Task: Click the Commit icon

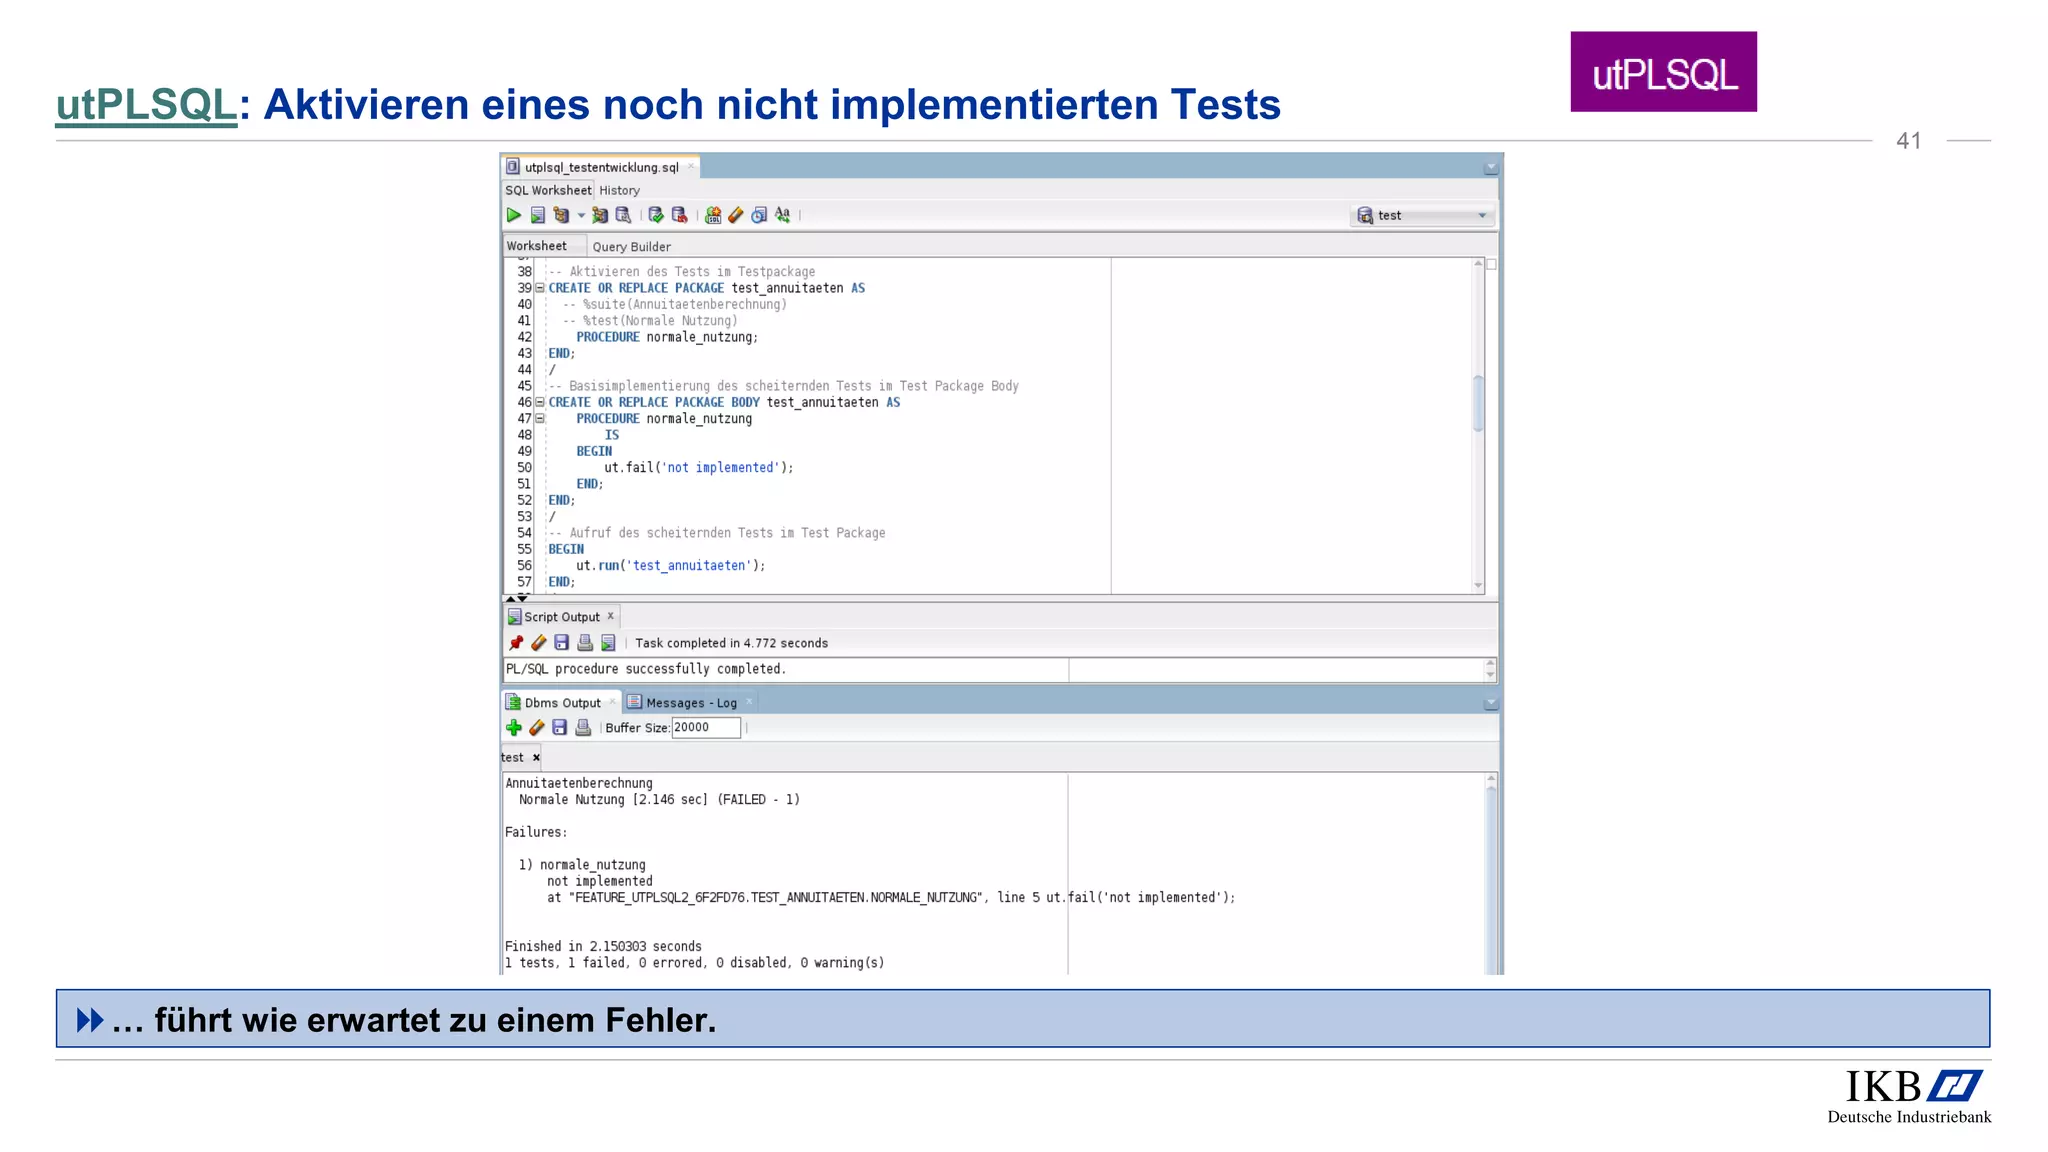Action: (656, 215)
